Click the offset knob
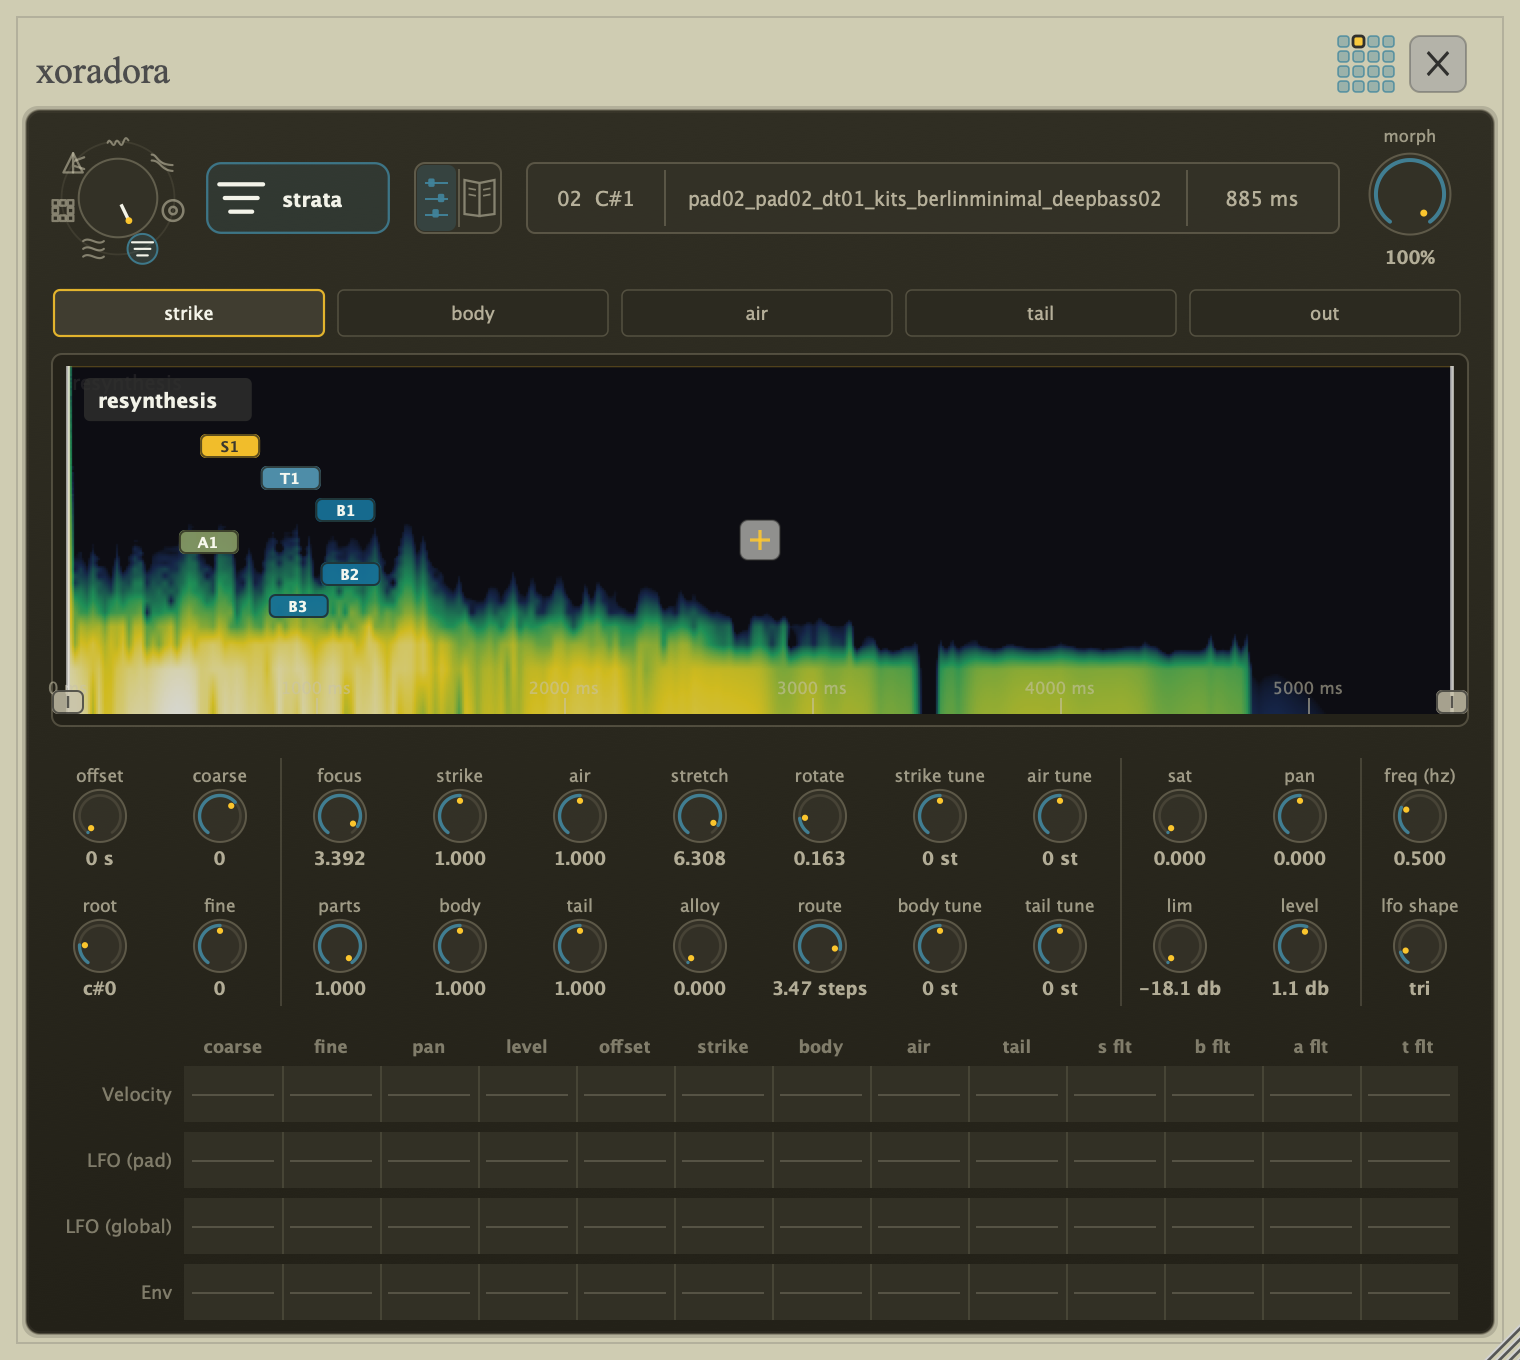Image resolution: width=1520 pixels, height=1360 pixels. (100, 816)
